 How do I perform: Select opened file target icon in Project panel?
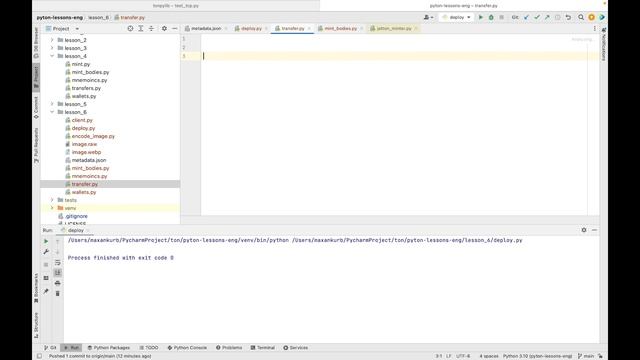(x=130, y=29)
